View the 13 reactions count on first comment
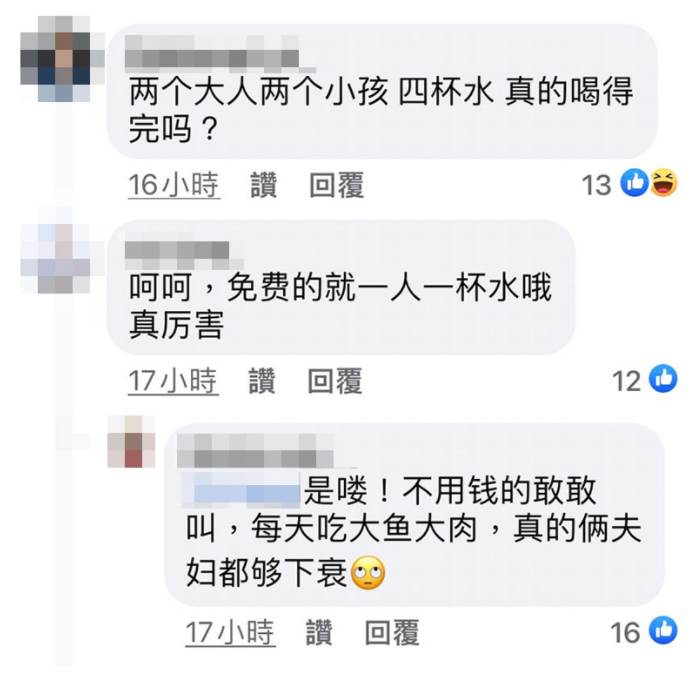Image resolution: width=691 pixels, height=679 pixels. click(596, 185)
